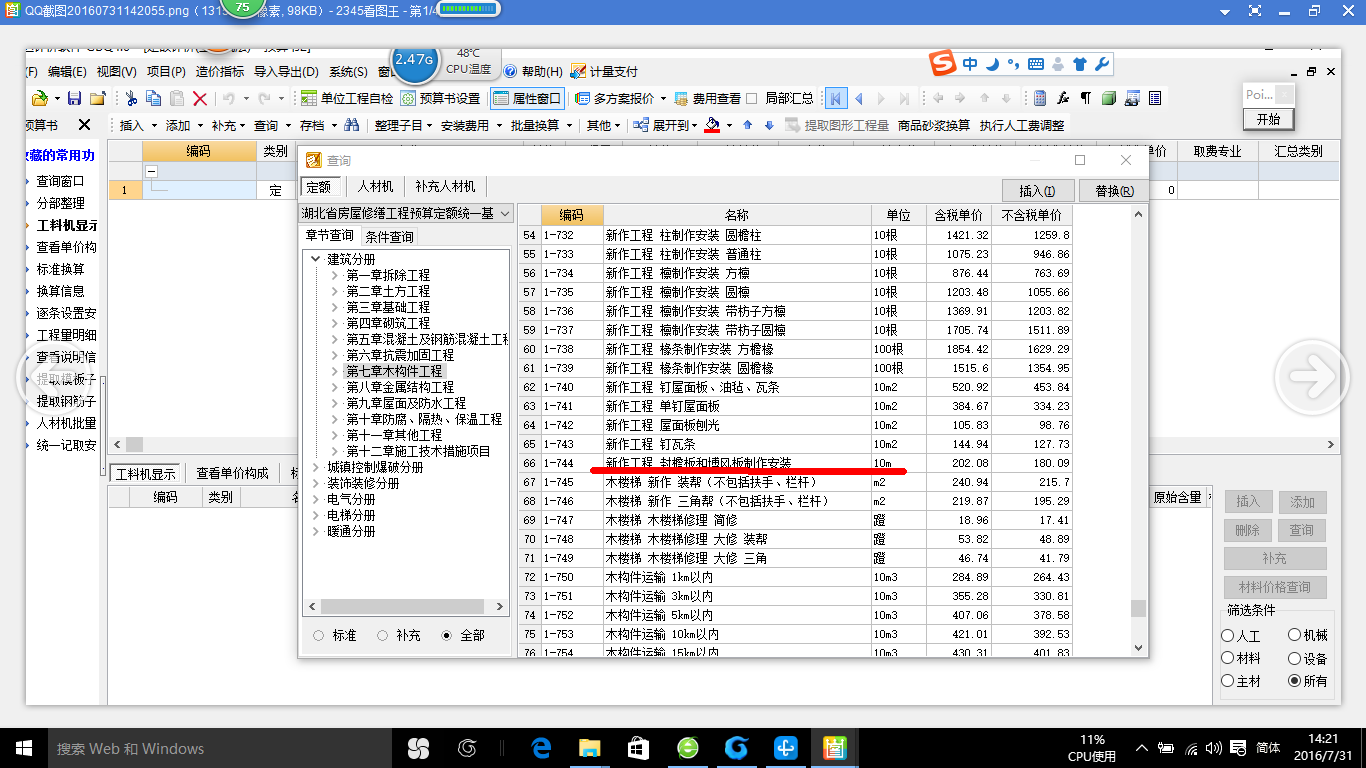This screenshot has width=1366, height=768.
Task: Select the 材料 filter radio button
Action: click(1227, 659)
